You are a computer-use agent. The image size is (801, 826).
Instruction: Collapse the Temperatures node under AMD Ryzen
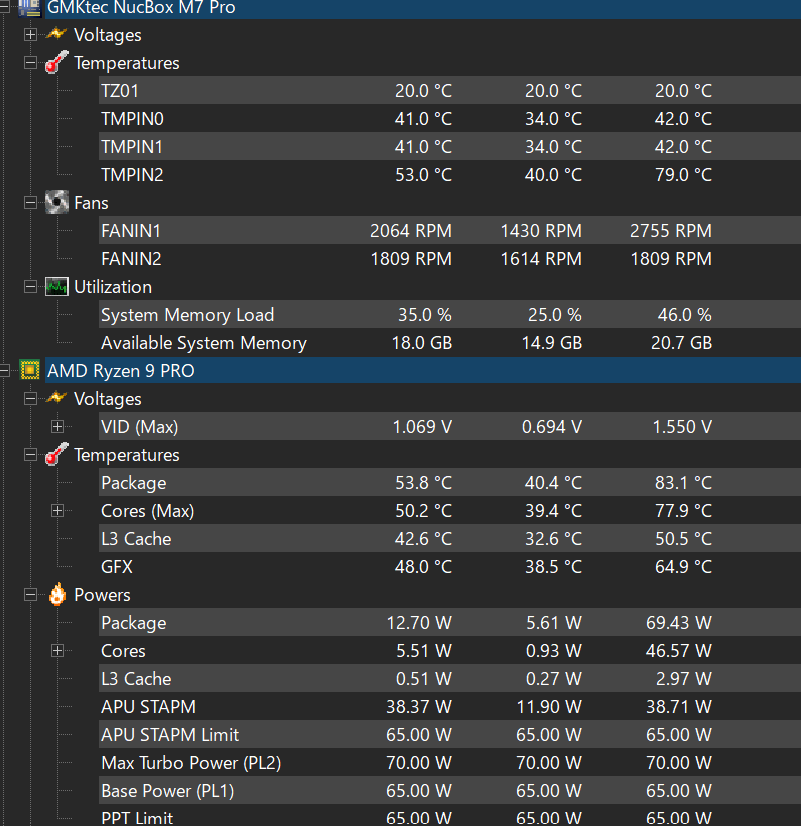(x=30, y=455)
